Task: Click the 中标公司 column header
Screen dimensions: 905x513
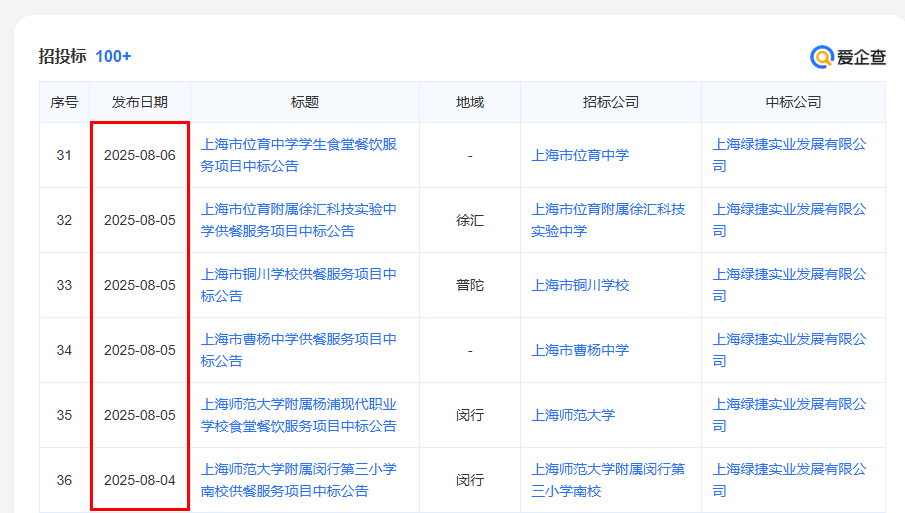Action: coord(794,102)
